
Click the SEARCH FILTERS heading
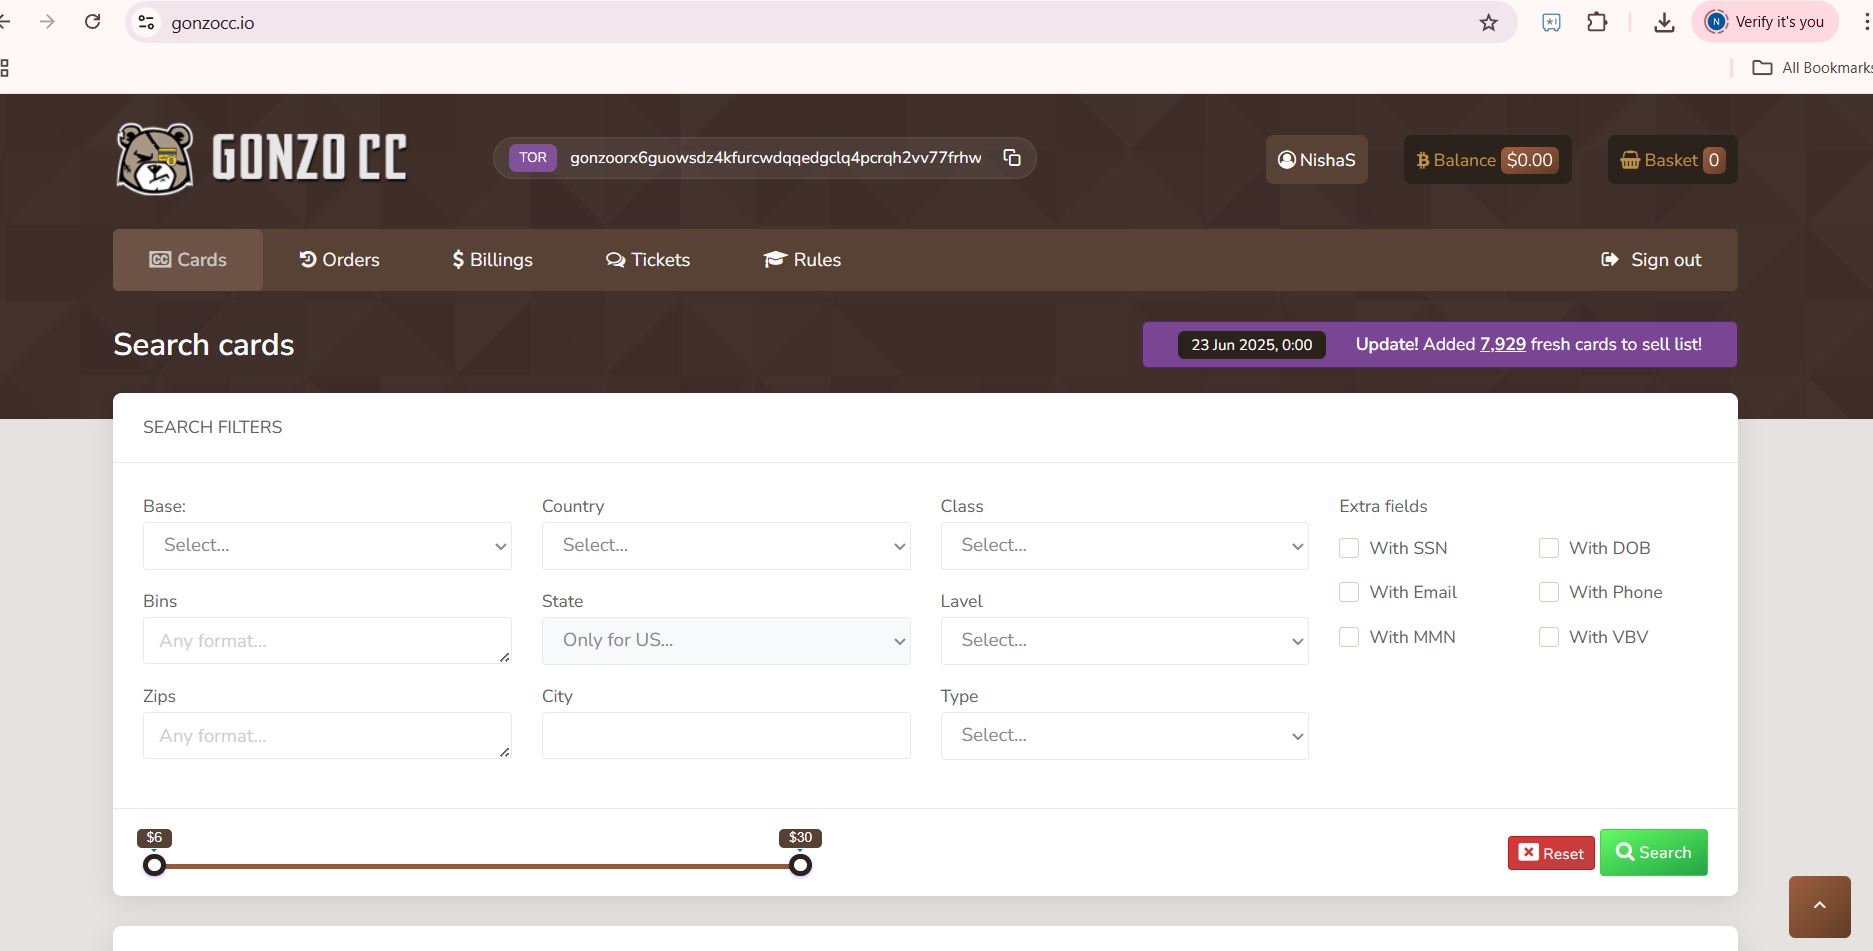(213, 427)
